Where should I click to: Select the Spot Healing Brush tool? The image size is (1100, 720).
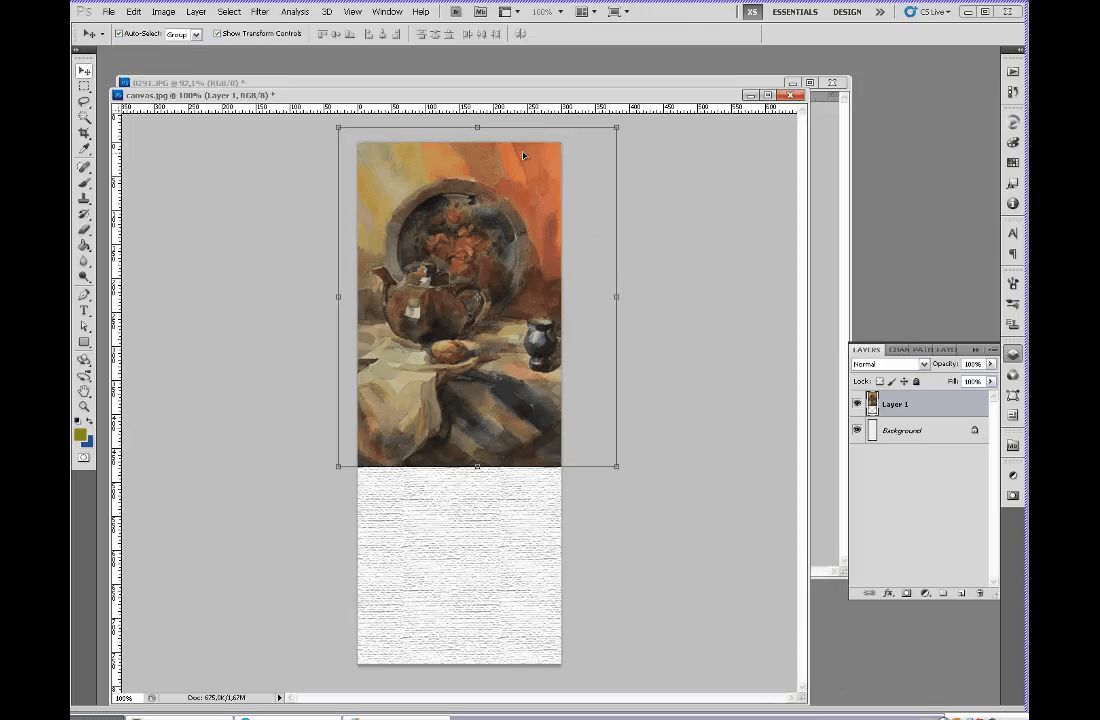[83, 167]
